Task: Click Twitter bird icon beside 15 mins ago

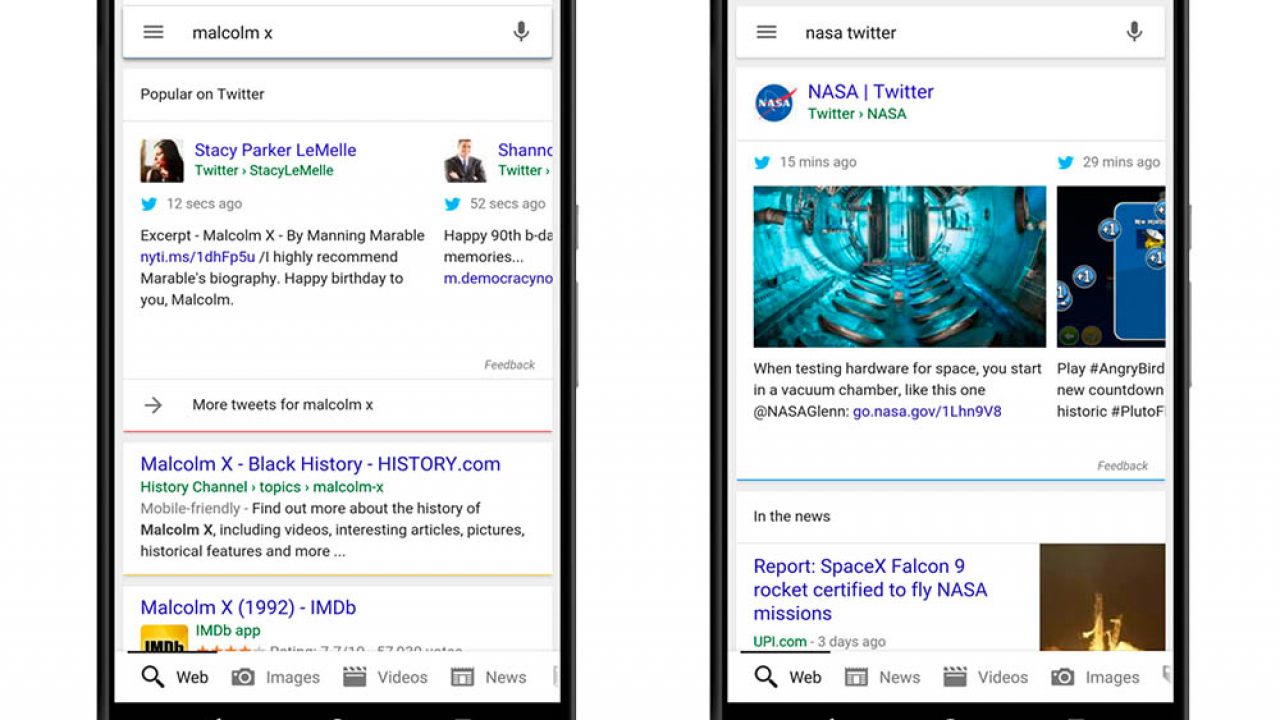Action: (762, 162)
